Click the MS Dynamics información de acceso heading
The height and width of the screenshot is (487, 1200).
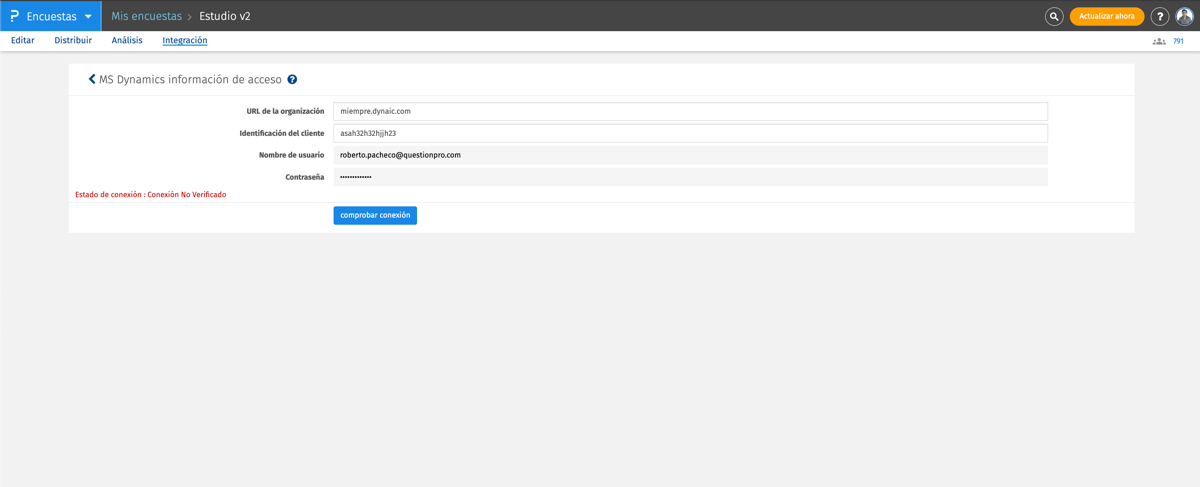point(190,79)
